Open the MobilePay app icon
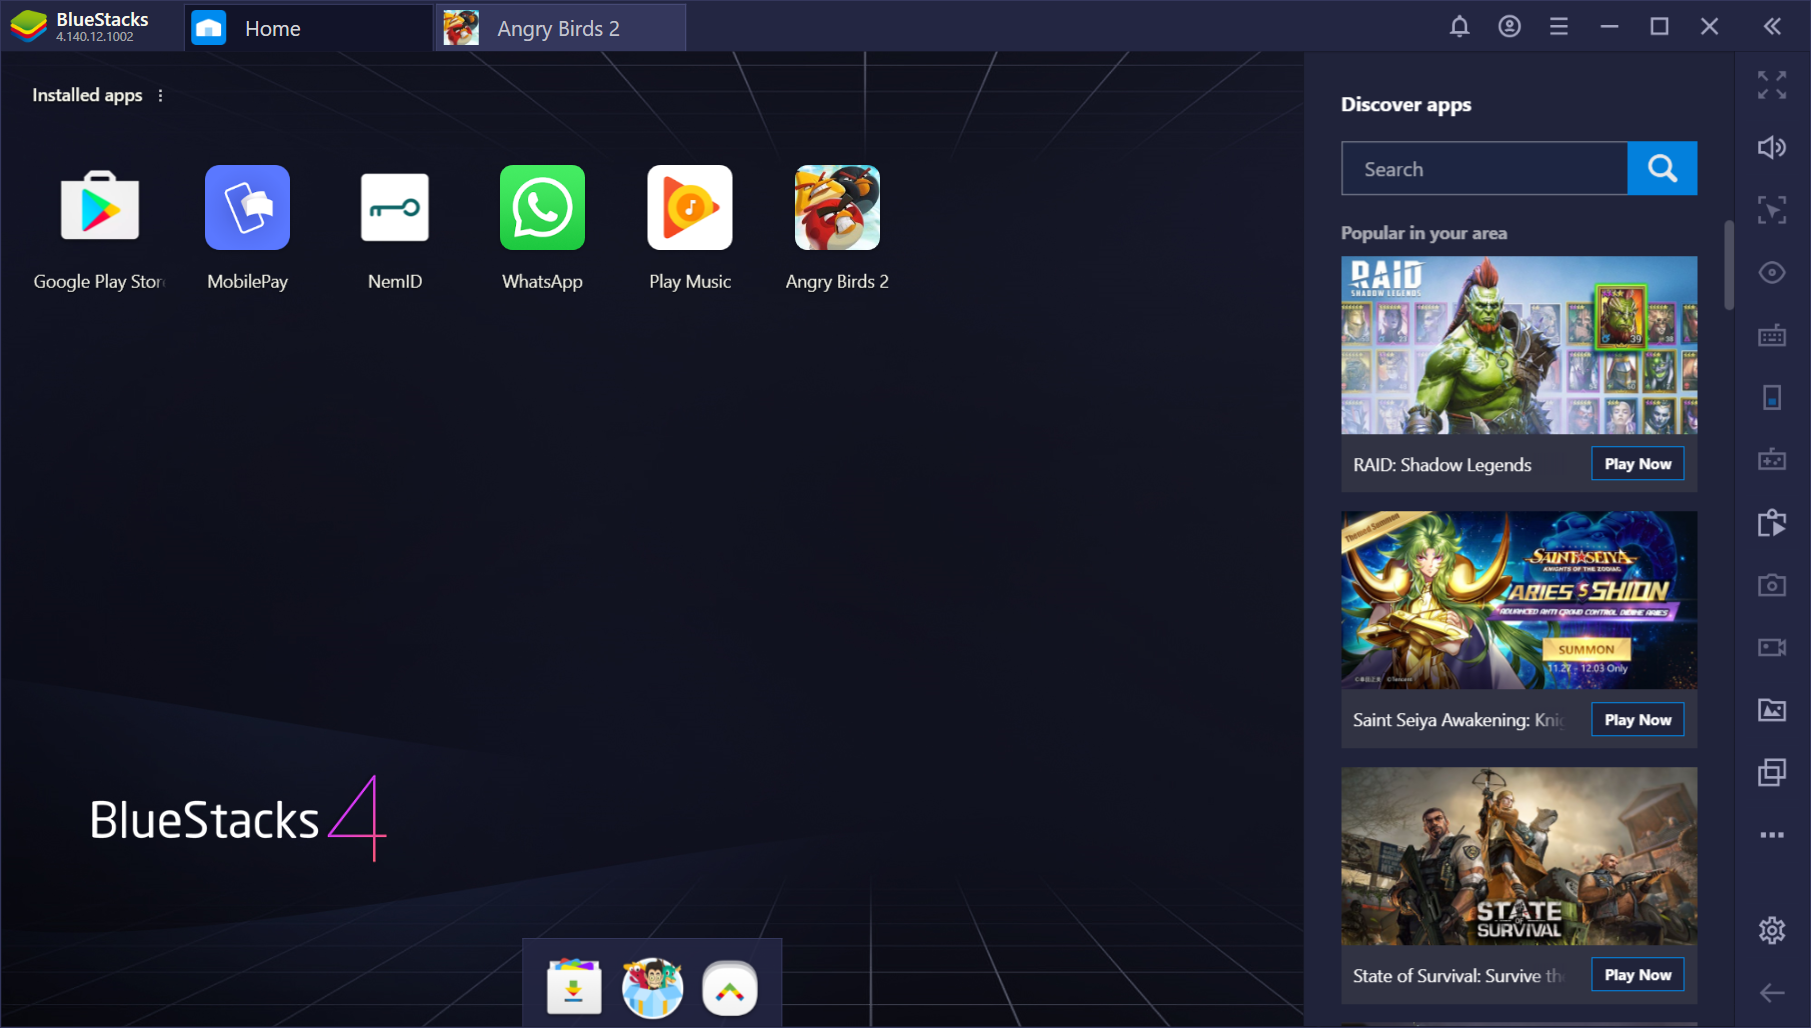Viewport: 1811px width, 1028px height. (x=247, y=208)
